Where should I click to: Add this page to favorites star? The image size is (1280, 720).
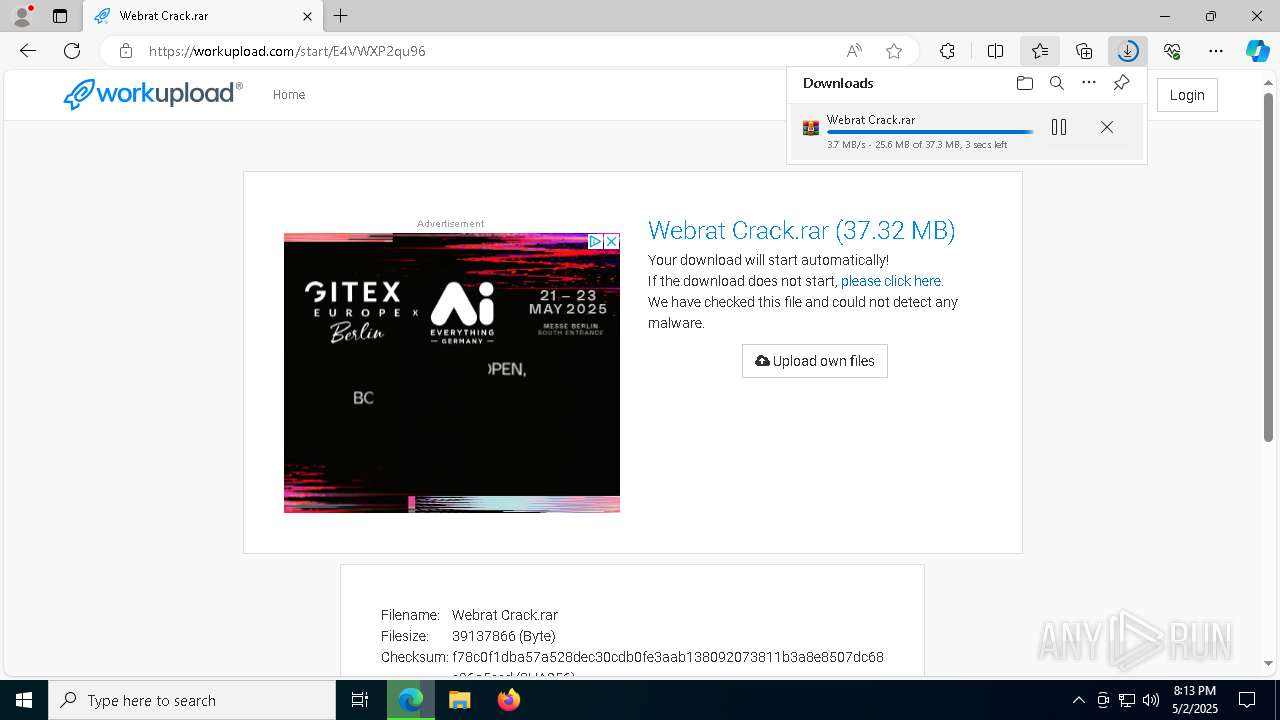click(894, 51)
